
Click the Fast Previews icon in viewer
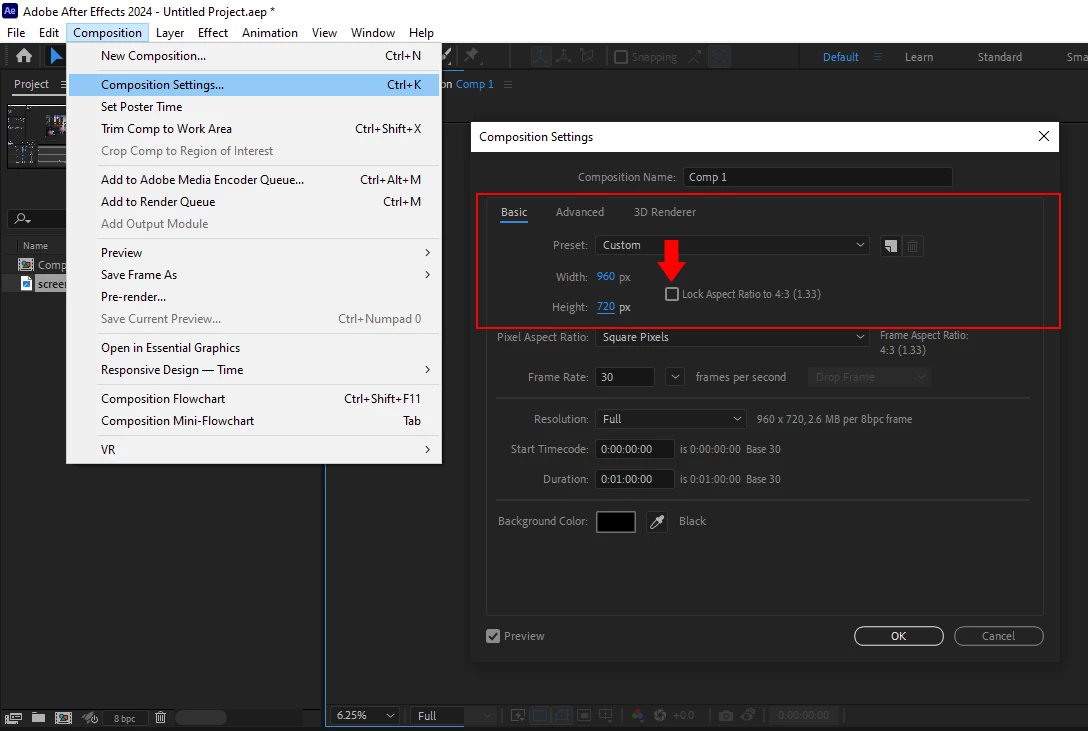pos(518,715)
